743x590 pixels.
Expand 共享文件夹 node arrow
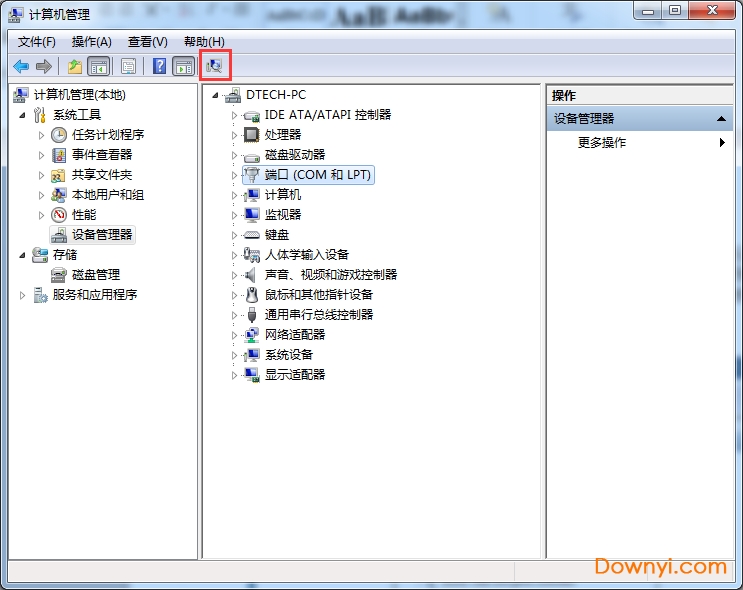tap(41, 175)
